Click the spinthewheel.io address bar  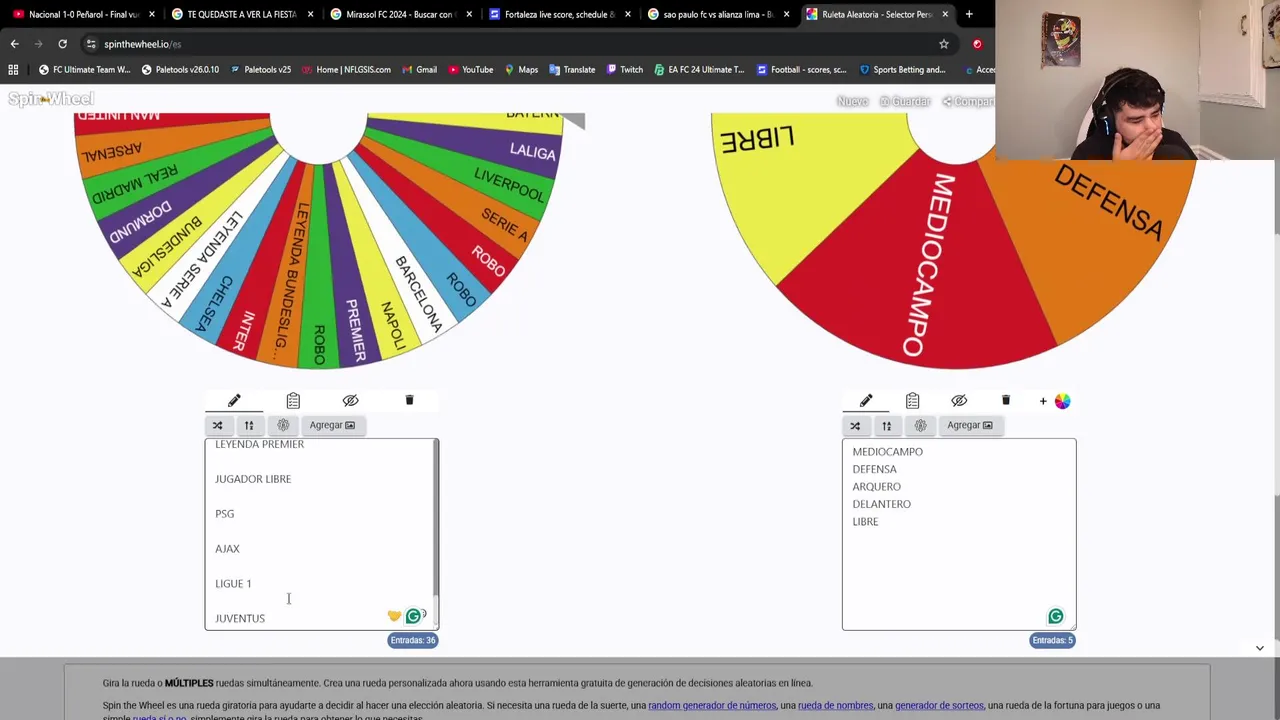pyautogui.click(x=510, y=44)
